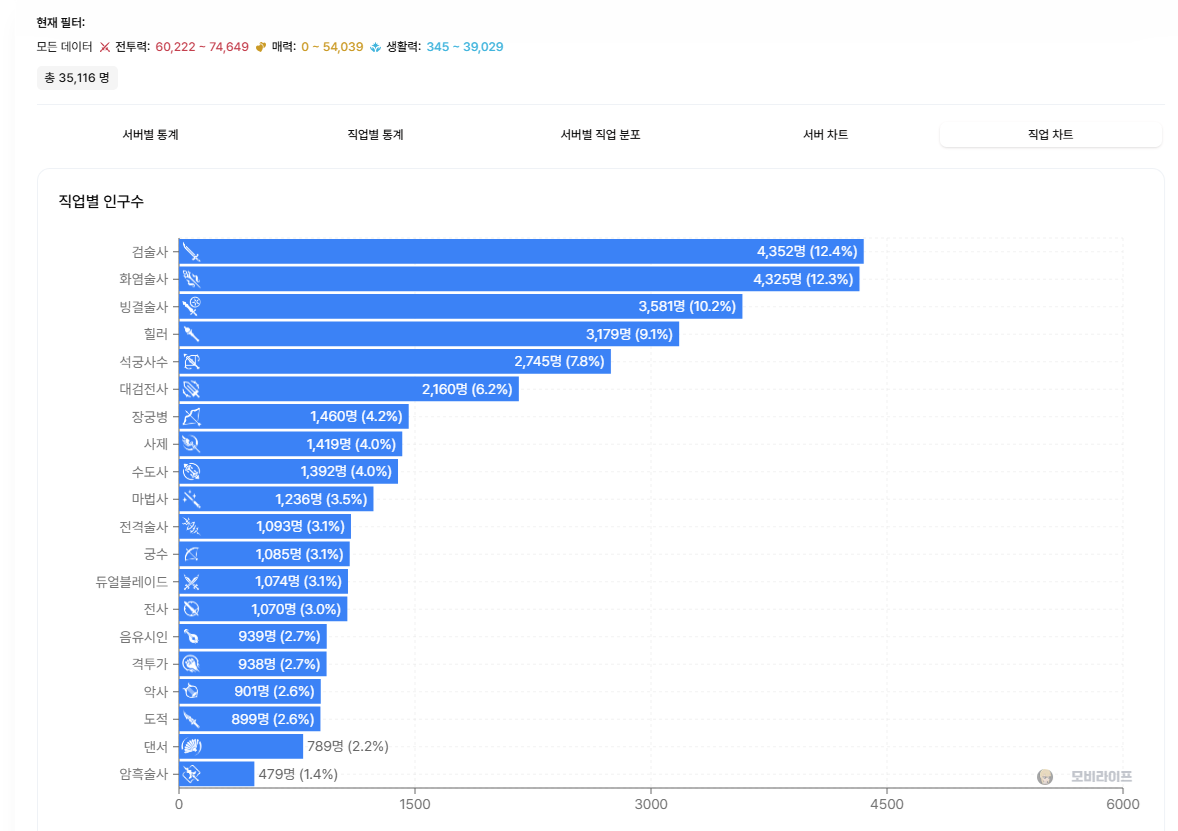
Task: Switch to the 서버 차트 tab
Action: tap(825, 135)
